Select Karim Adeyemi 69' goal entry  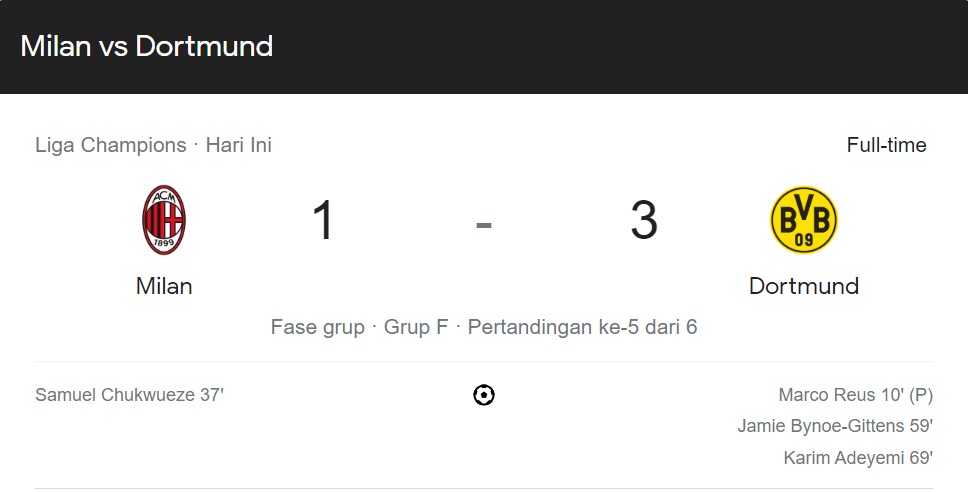click(x=858, y=458)
